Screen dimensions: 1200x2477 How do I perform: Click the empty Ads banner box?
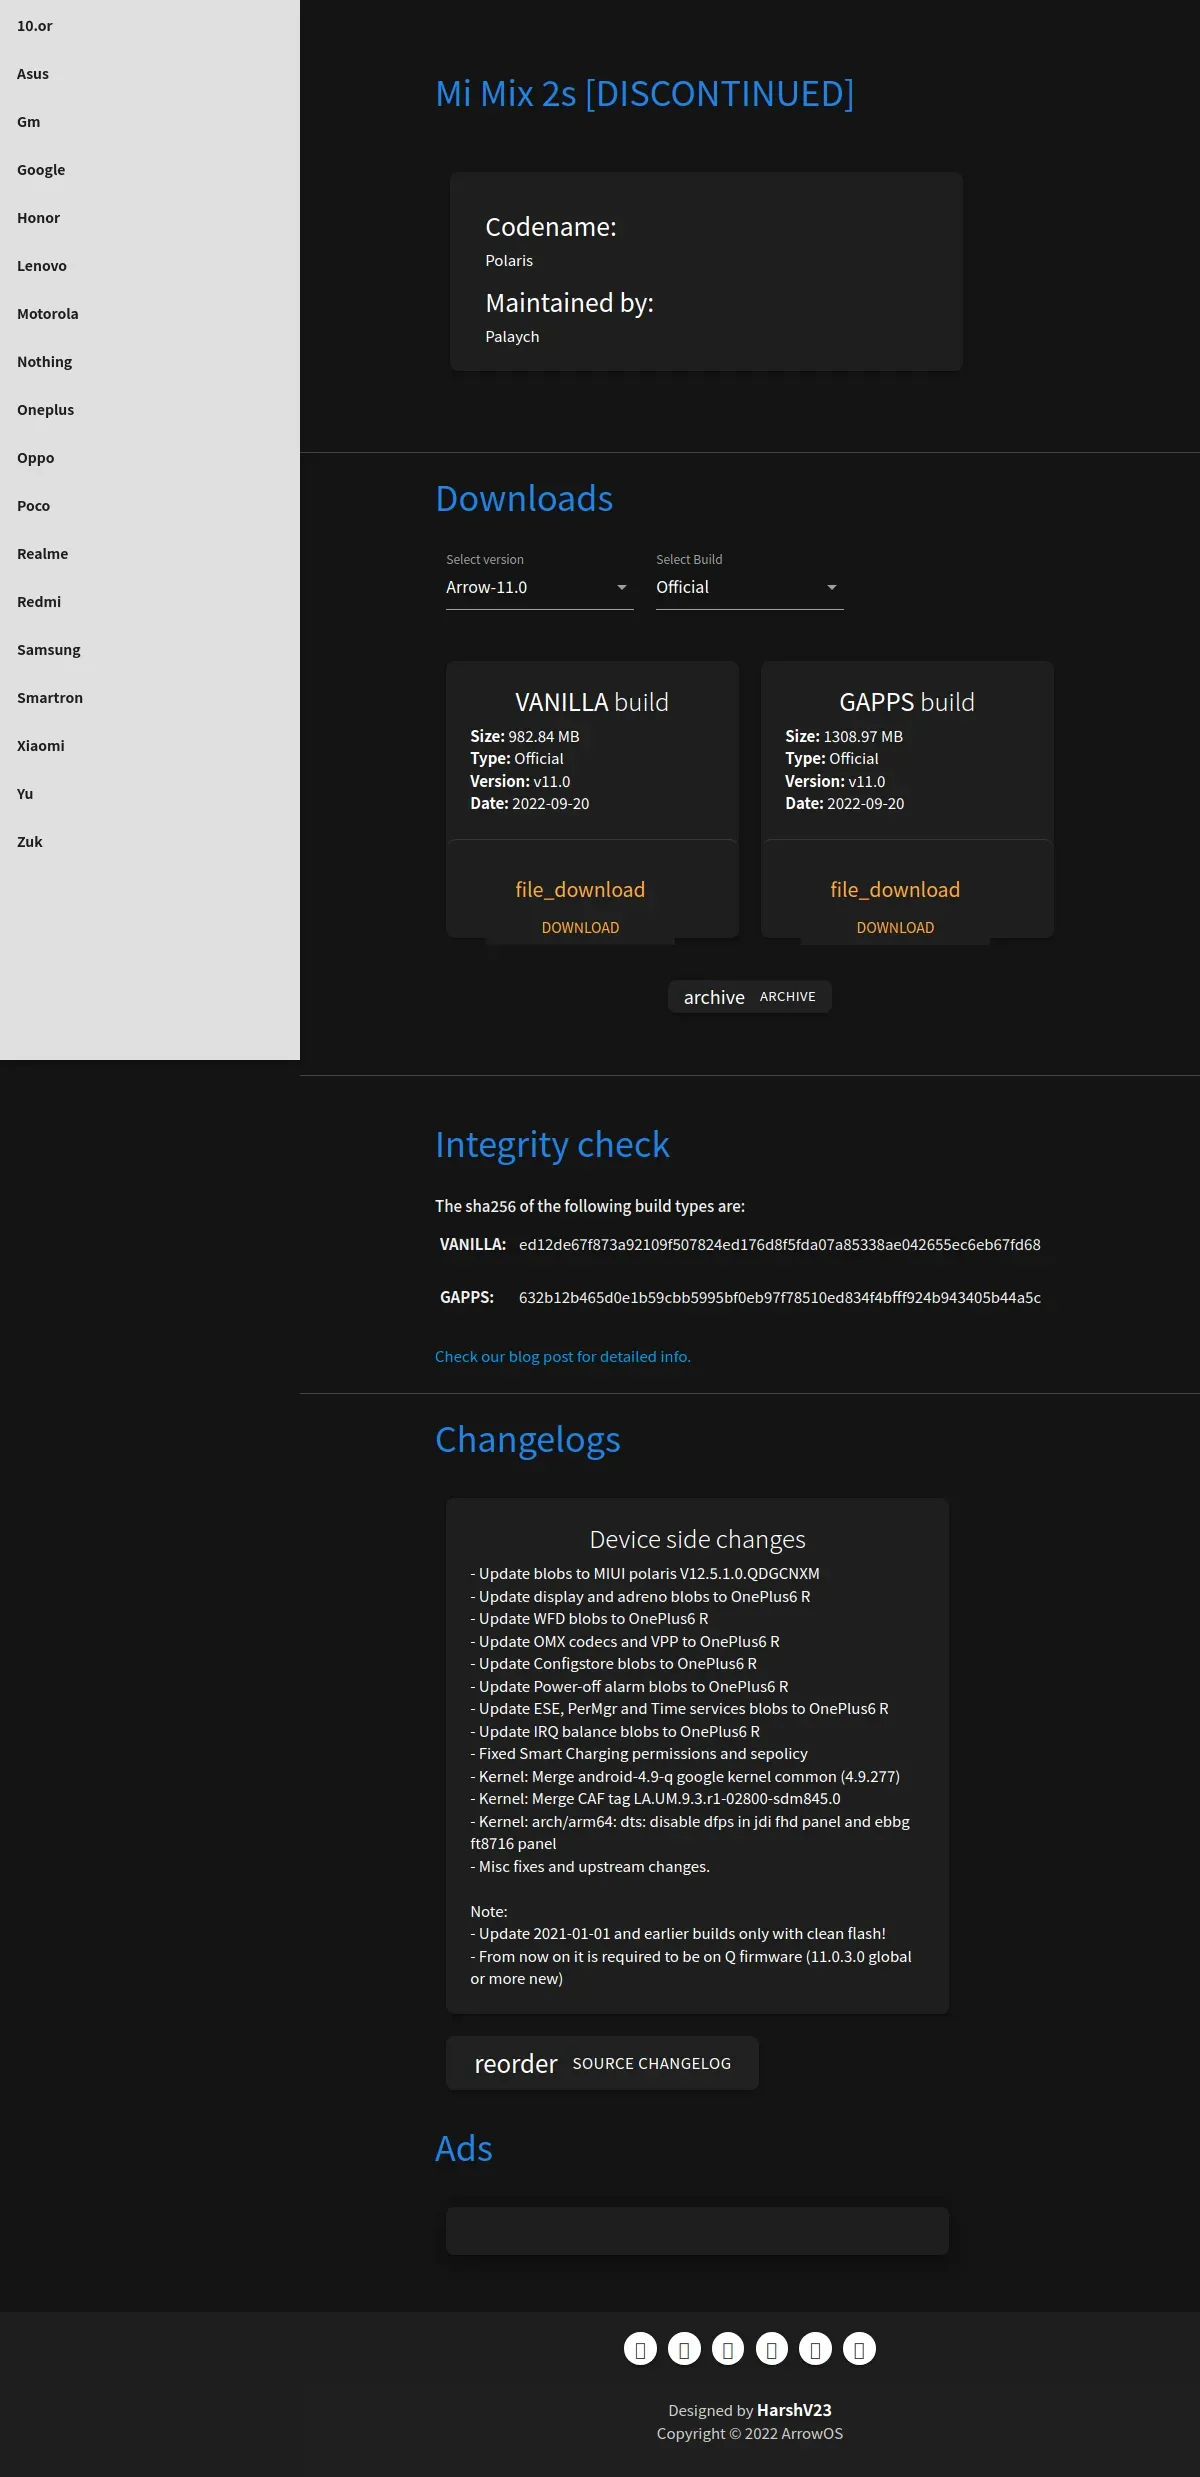point(697,2231)
